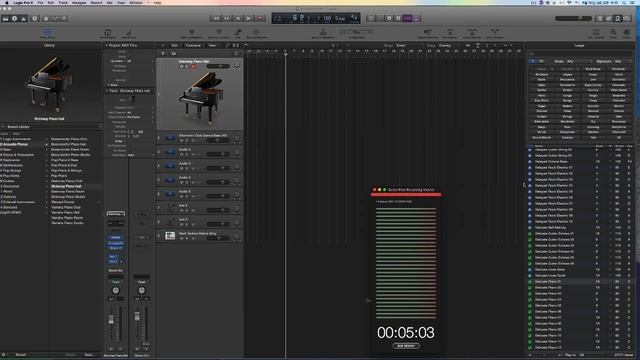
Task: Click the Audio 5 track waveform icon
Action: click(170, 194)
